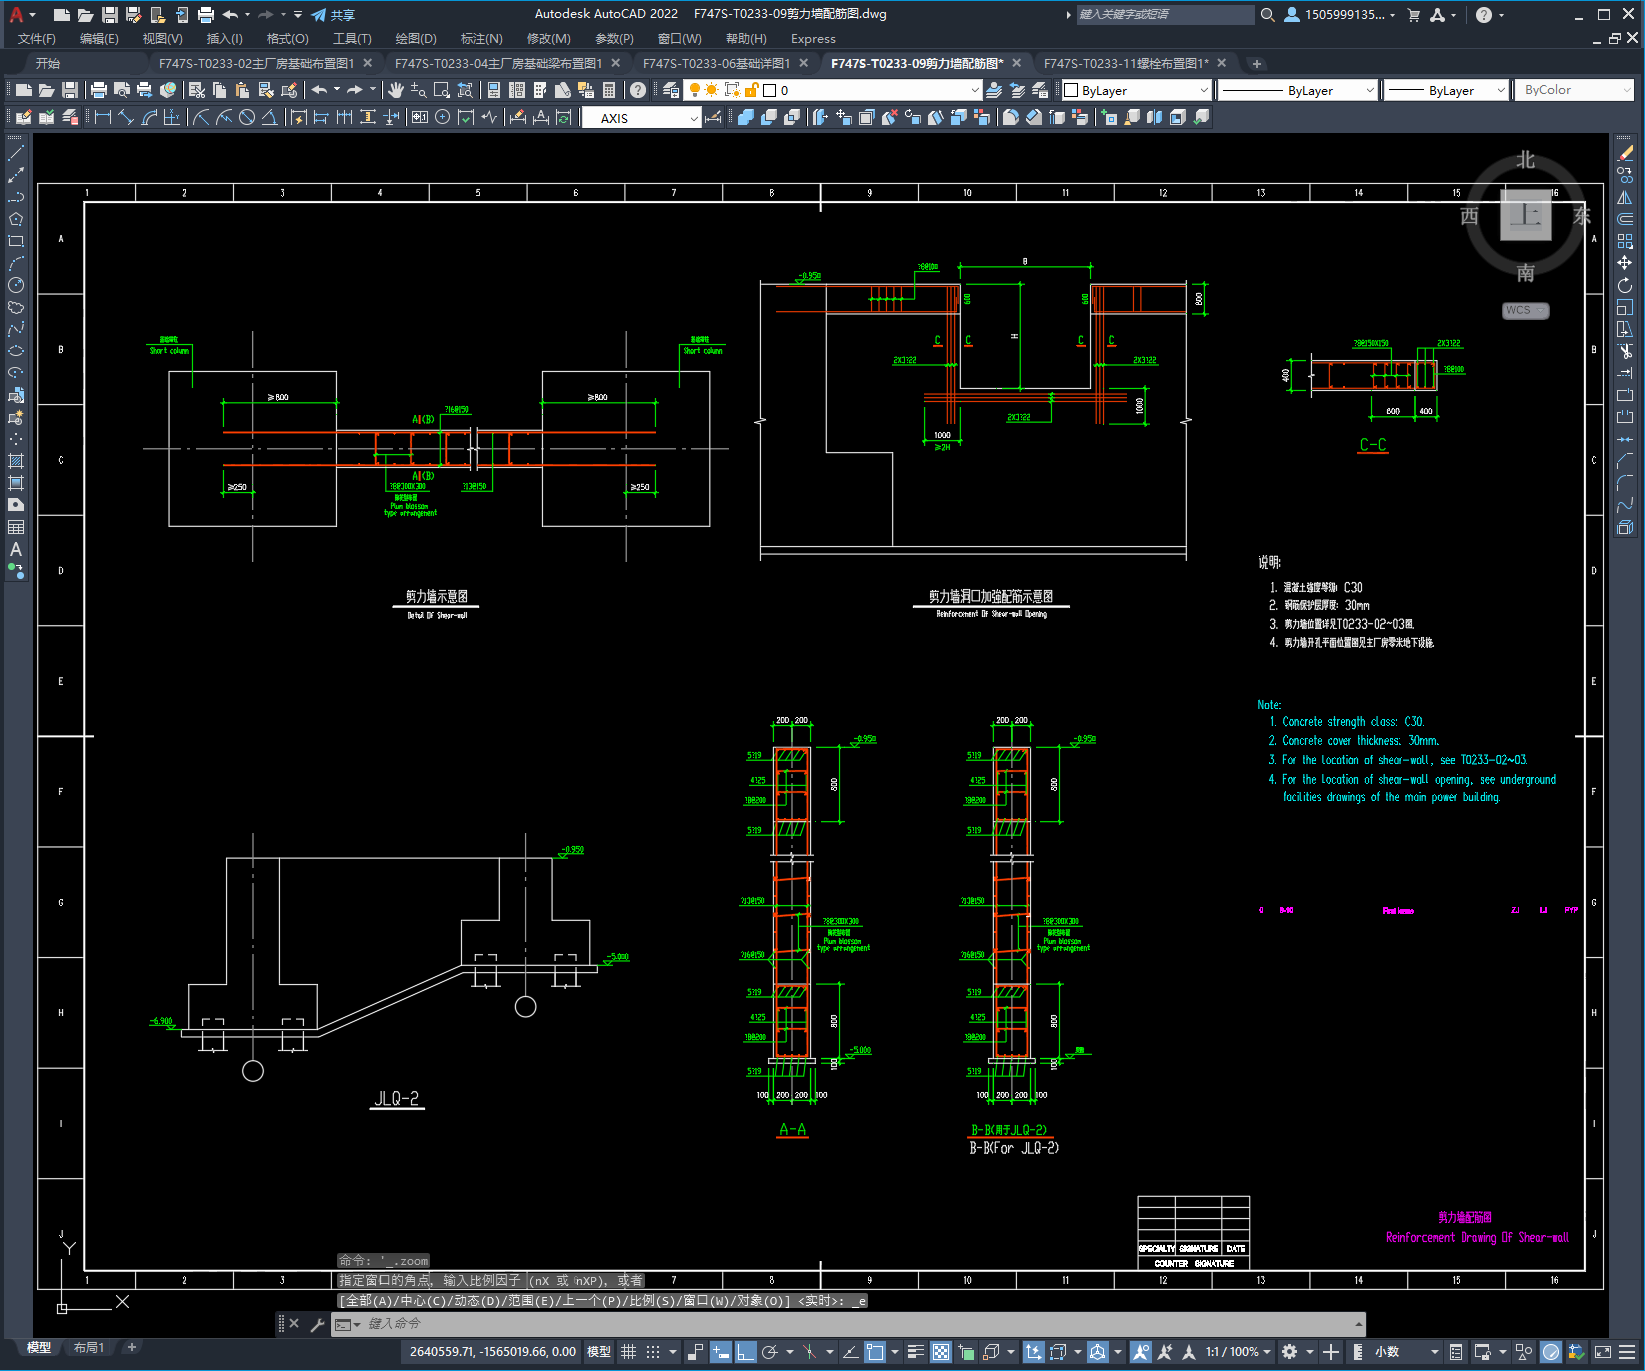Click the 共享 share button
Image resolution: width=1645 pixels, height=1371 pixels.
click(x=333, y=15)
